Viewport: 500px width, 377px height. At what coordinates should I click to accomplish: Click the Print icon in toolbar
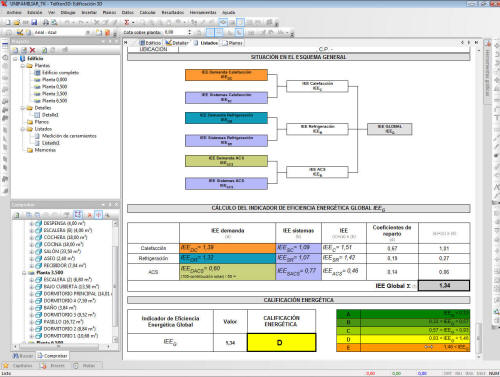pyautogui.click(x=46, y=22)
